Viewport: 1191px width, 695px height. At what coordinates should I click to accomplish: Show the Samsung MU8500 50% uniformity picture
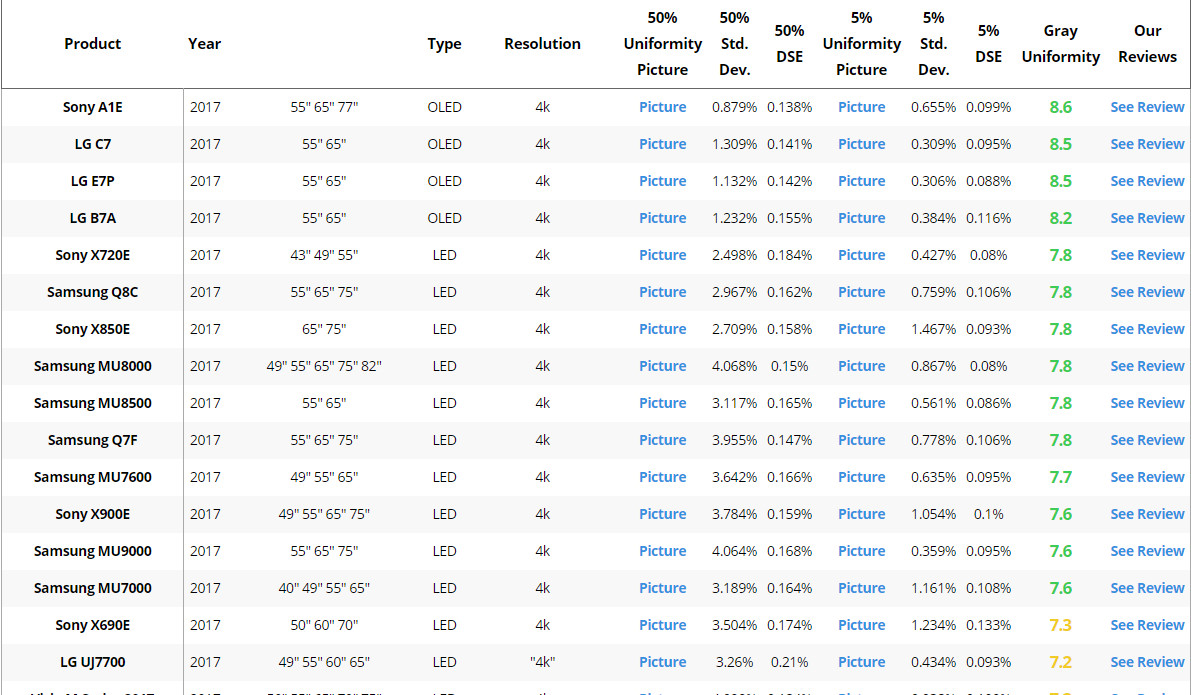(662, 403)
